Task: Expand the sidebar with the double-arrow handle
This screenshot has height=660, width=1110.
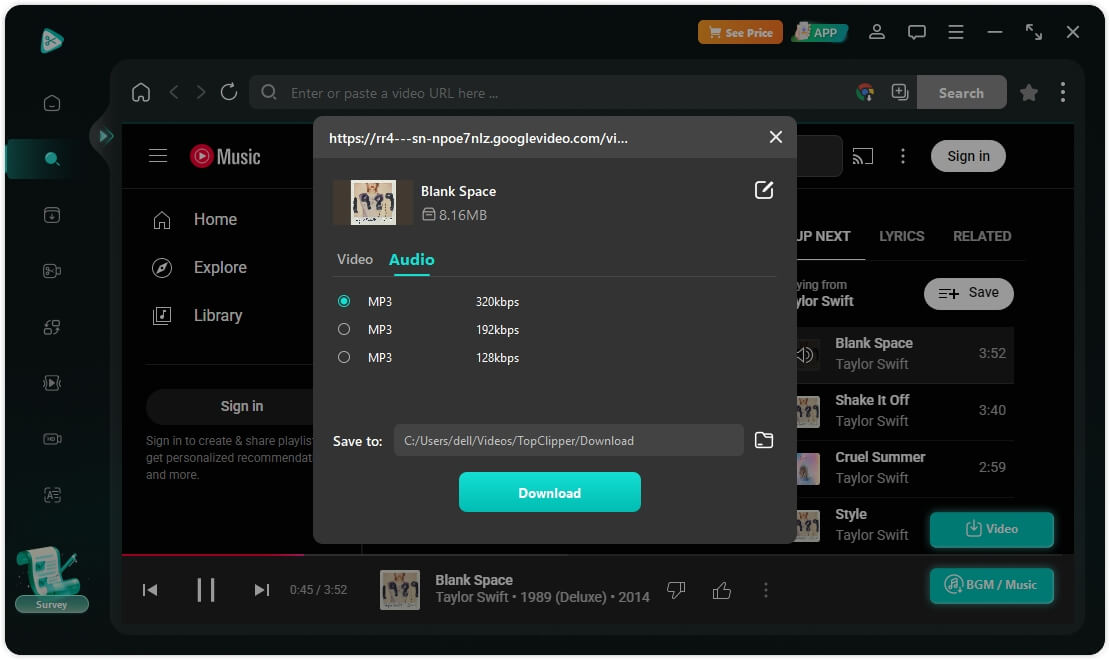Action: point(105,136)
